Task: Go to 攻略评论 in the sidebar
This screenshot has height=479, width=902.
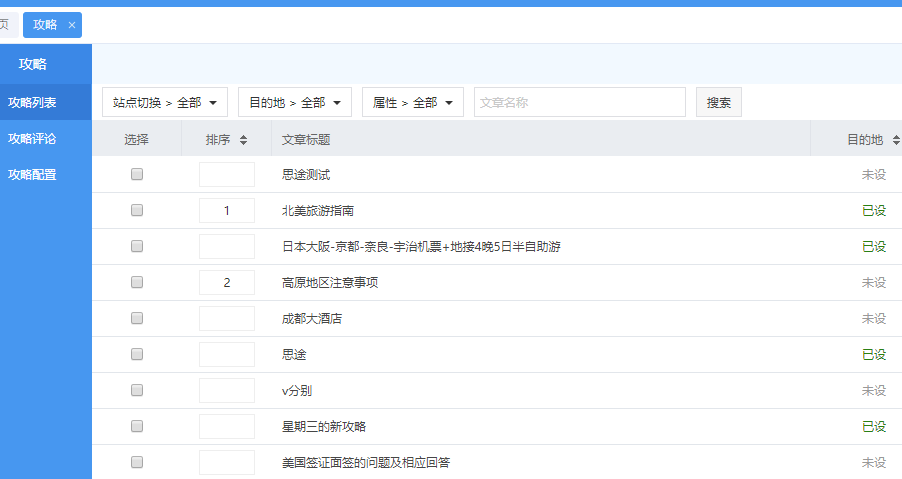Action: pos(32,138)
